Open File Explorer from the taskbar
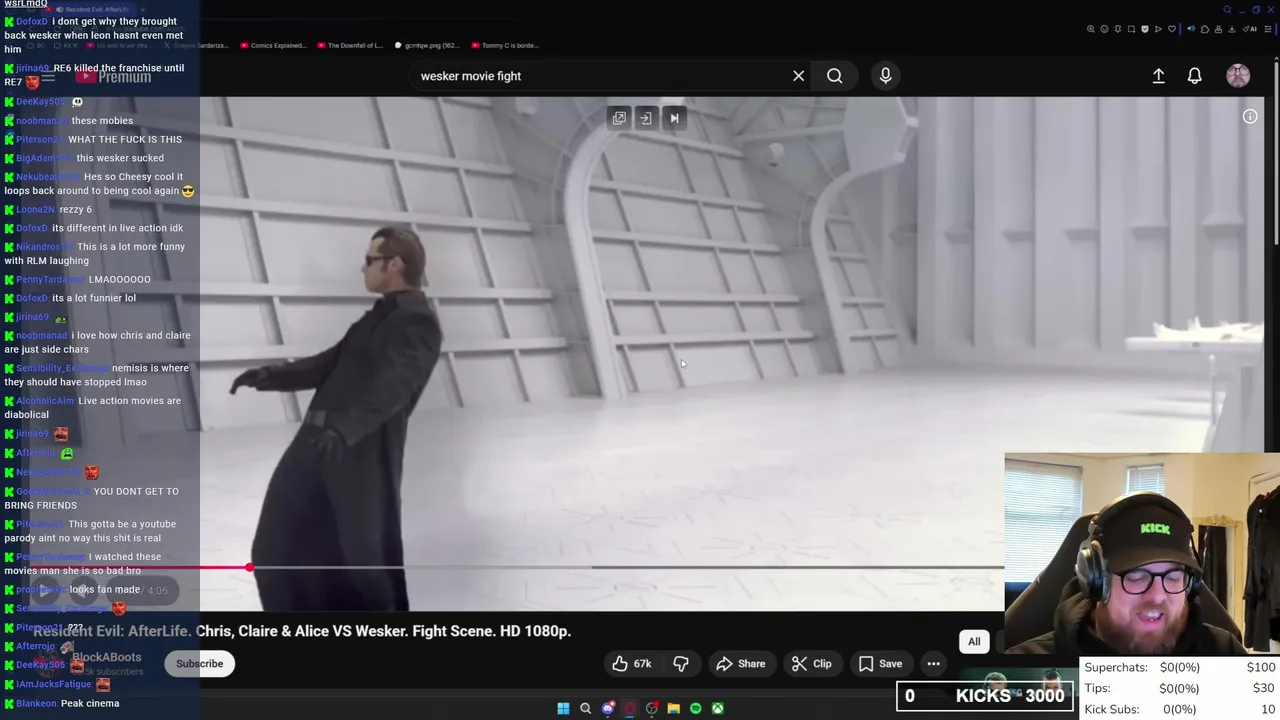This screenshot has width=1280, height=720. point(673,709)
